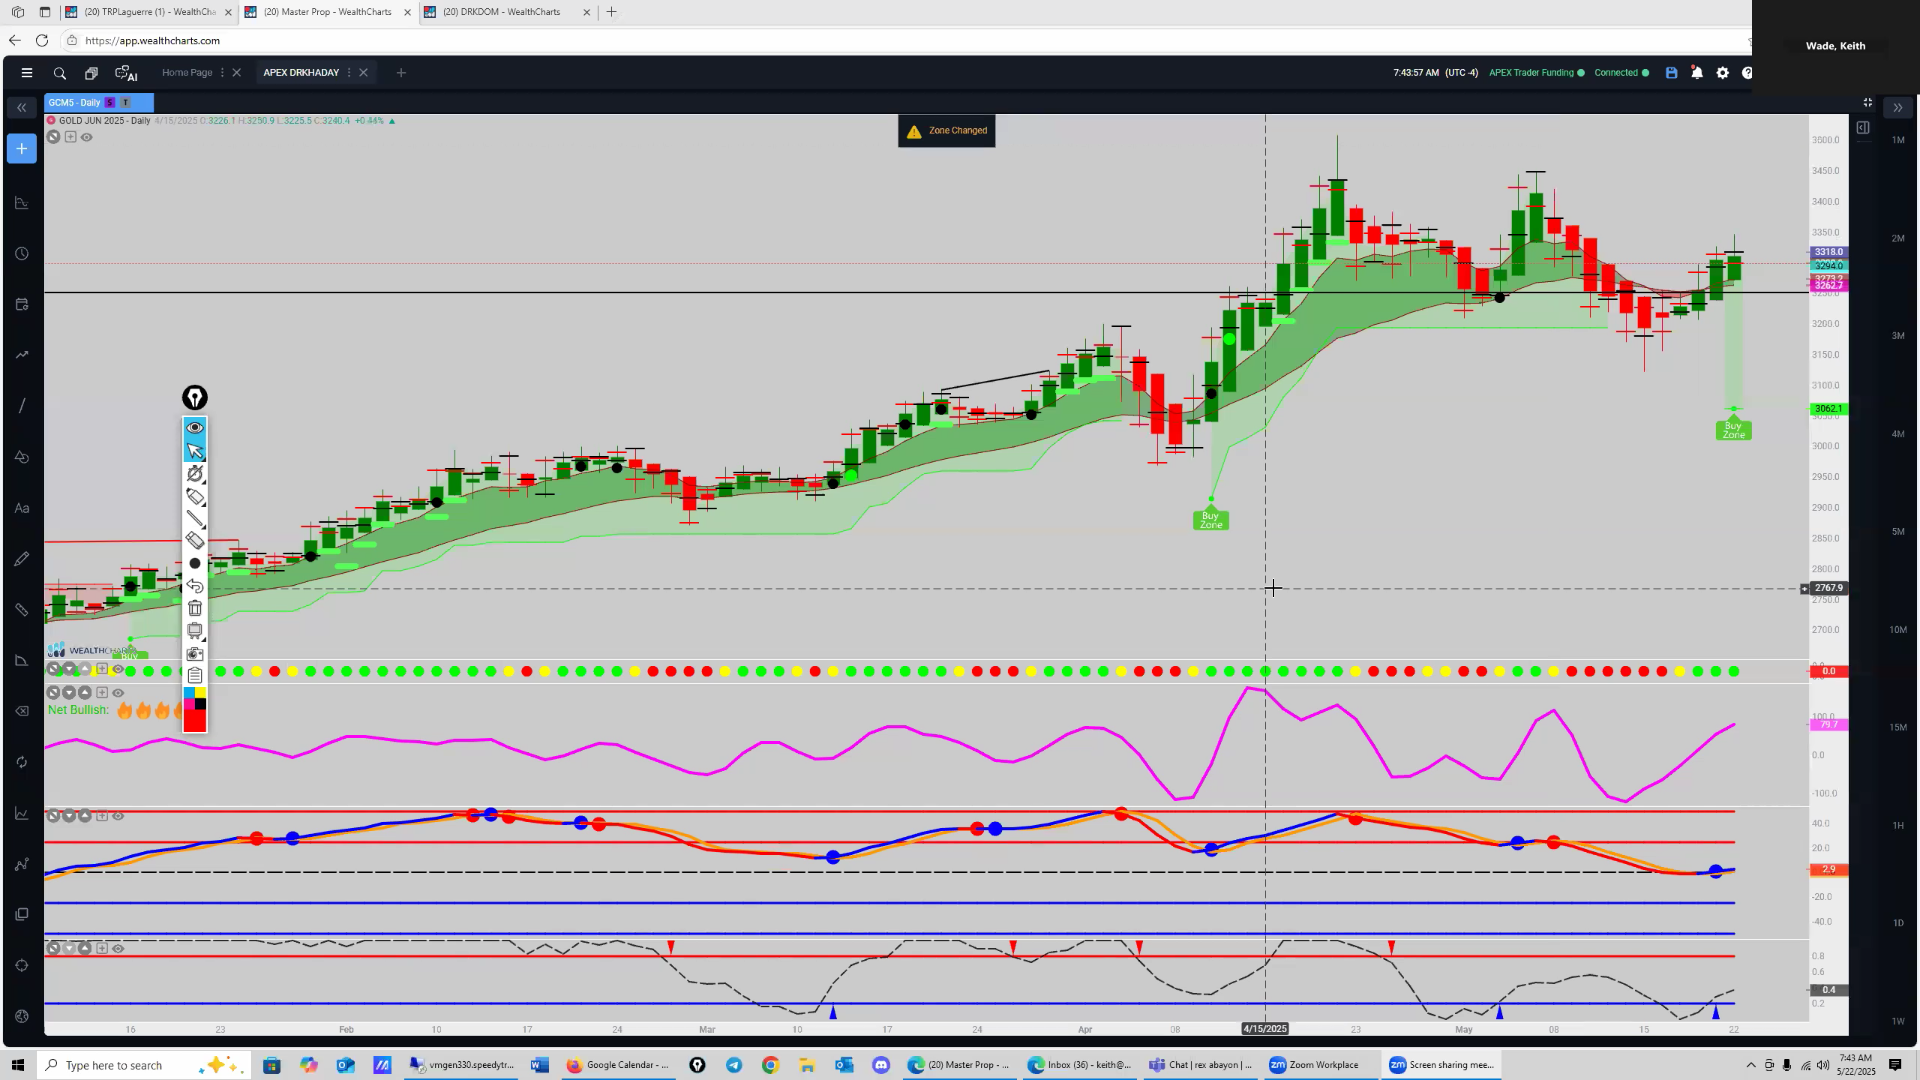Click the pen nib annotation toolbar handle
Screen dimensions: 1920x1080
(x=194, y=398)
